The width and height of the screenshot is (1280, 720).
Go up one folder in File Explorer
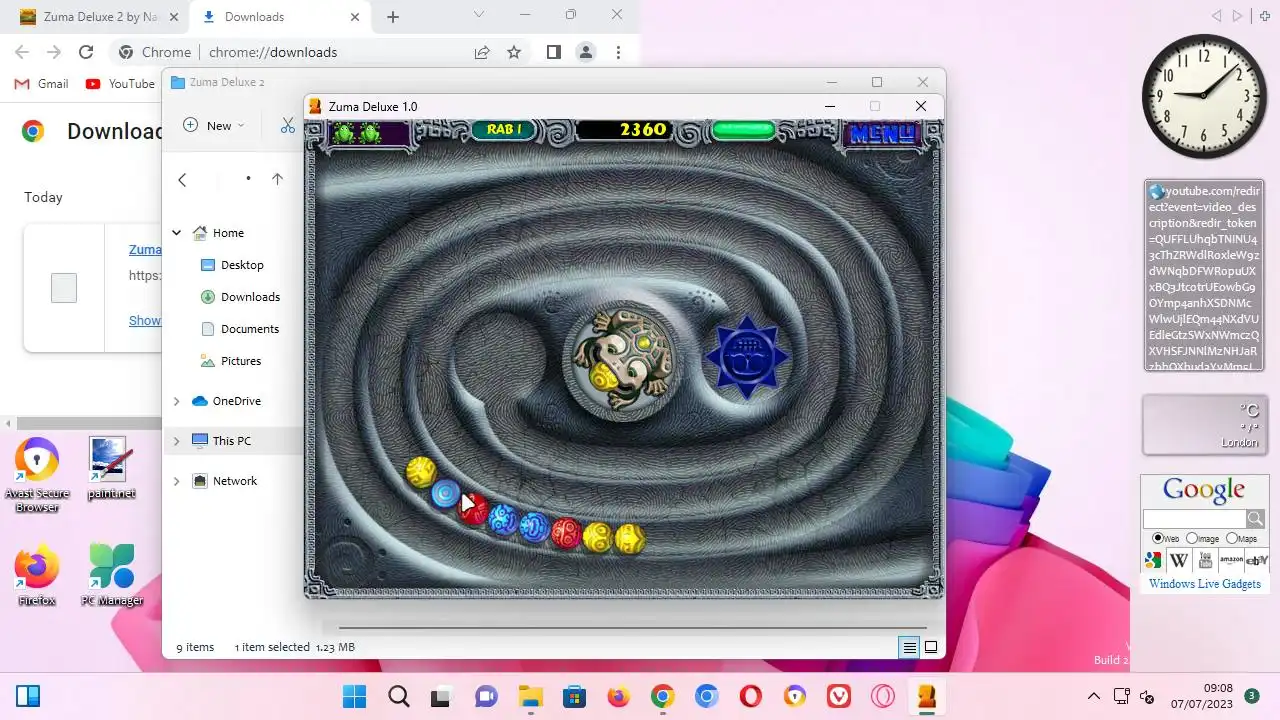click(277, 179)
